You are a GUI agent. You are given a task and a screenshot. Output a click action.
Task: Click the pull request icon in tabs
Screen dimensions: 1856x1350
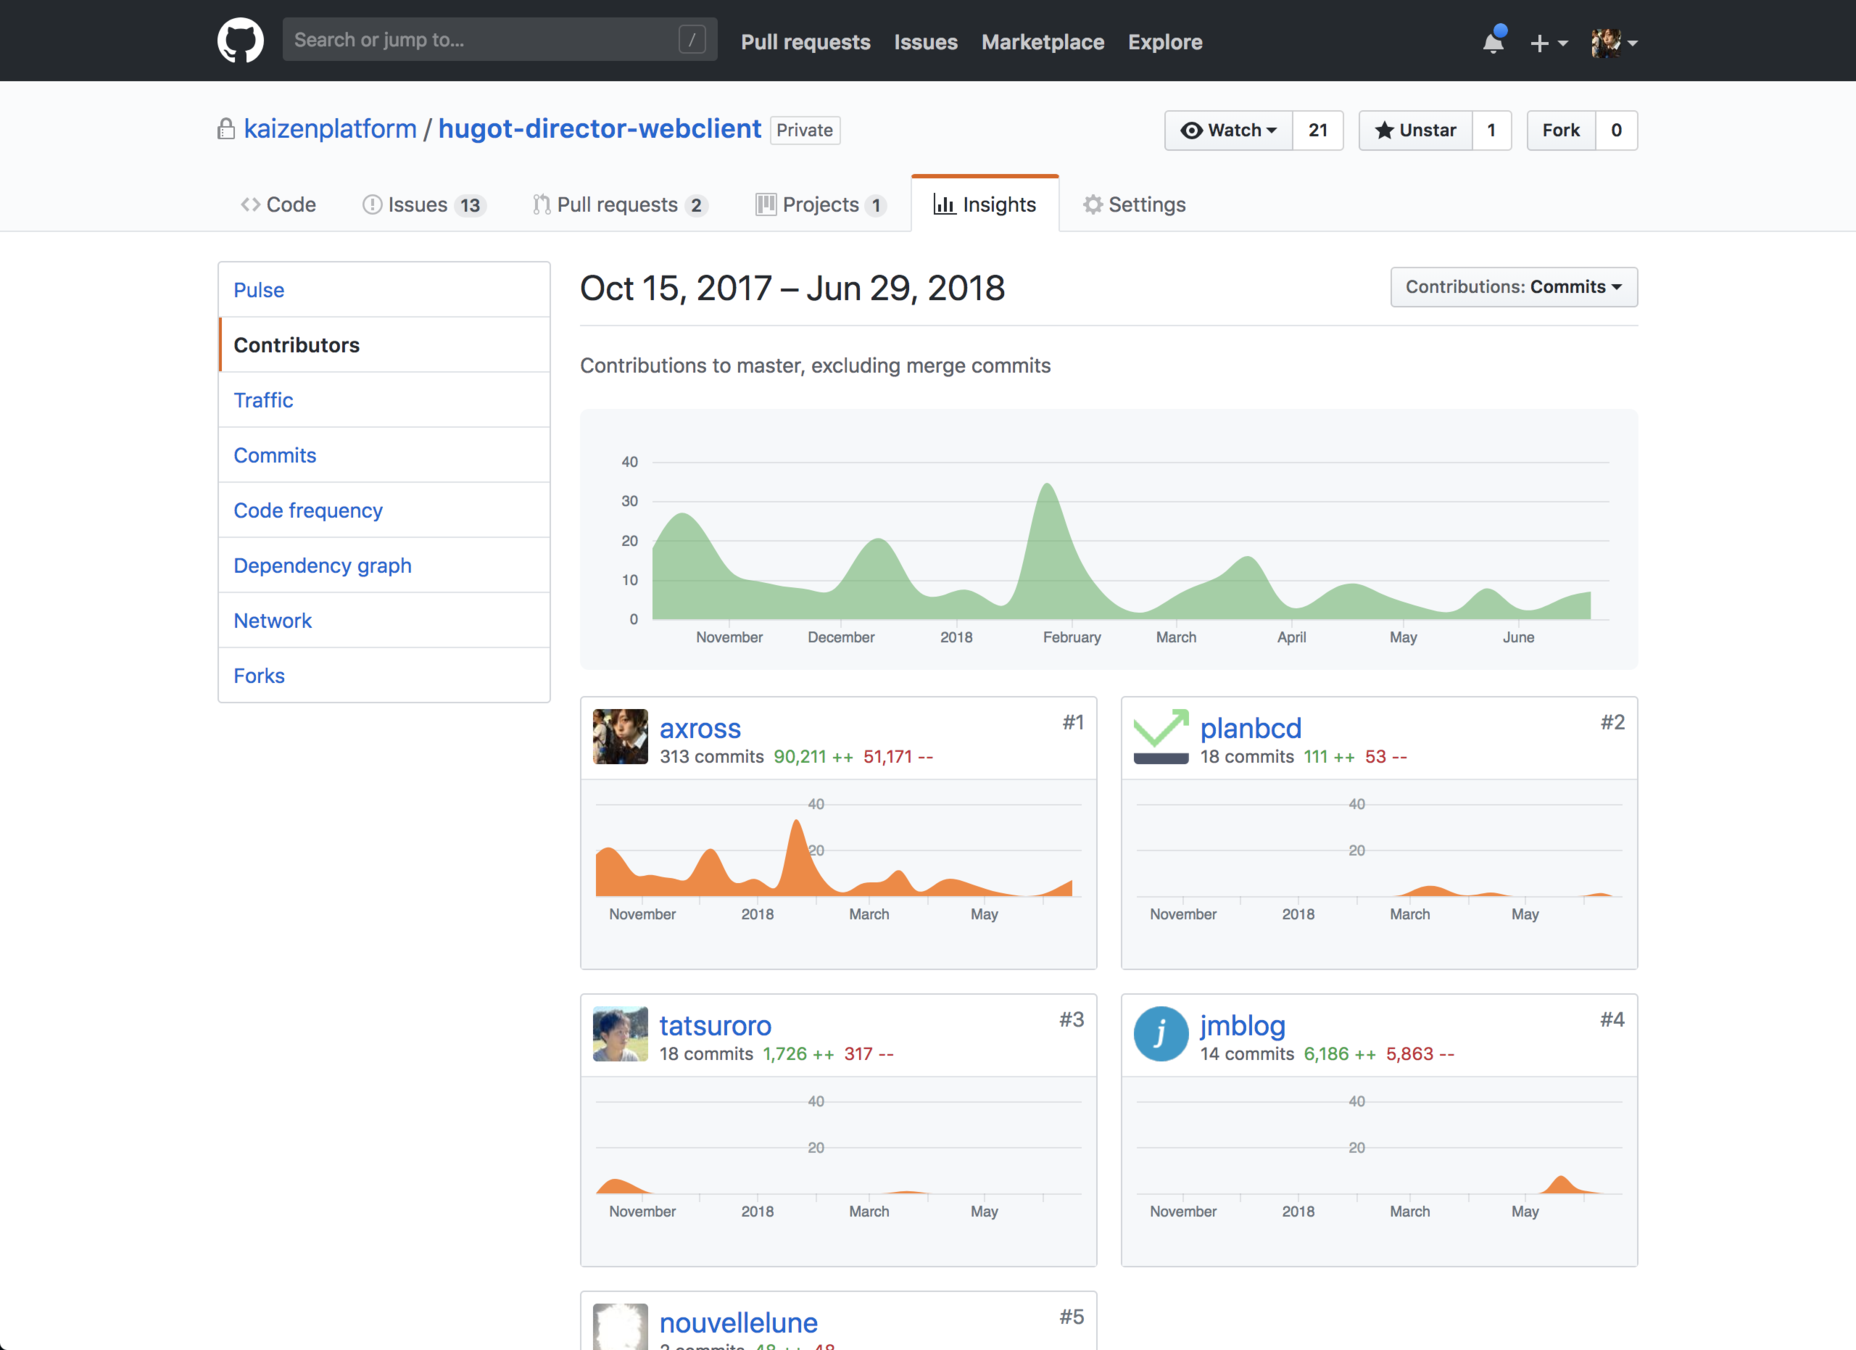(541, 204)
